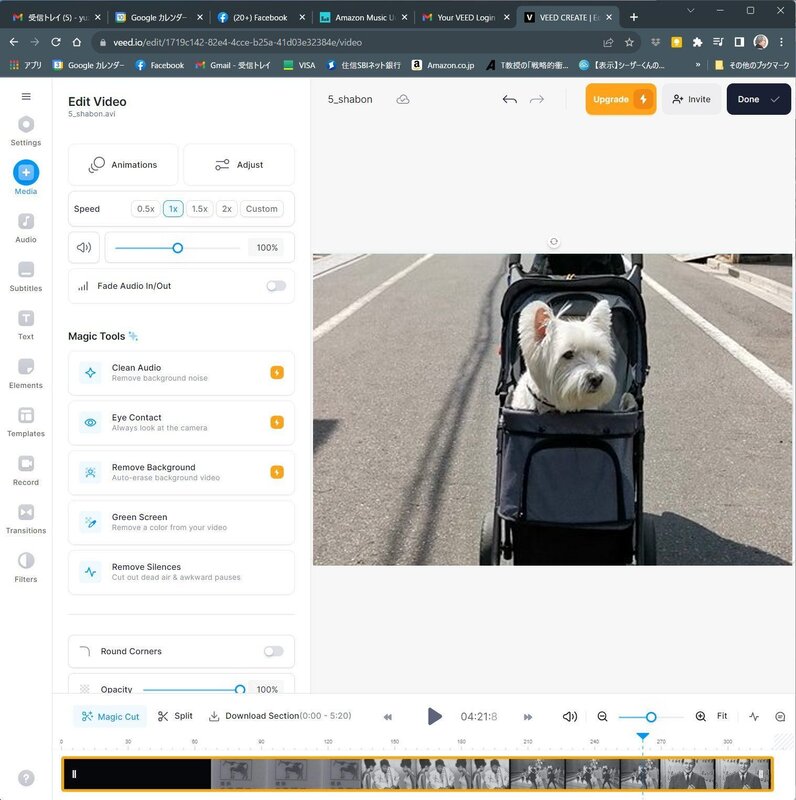Viewport: 796px width, 800px height.
Task: Choose Custom speed option
Action: 261,209
